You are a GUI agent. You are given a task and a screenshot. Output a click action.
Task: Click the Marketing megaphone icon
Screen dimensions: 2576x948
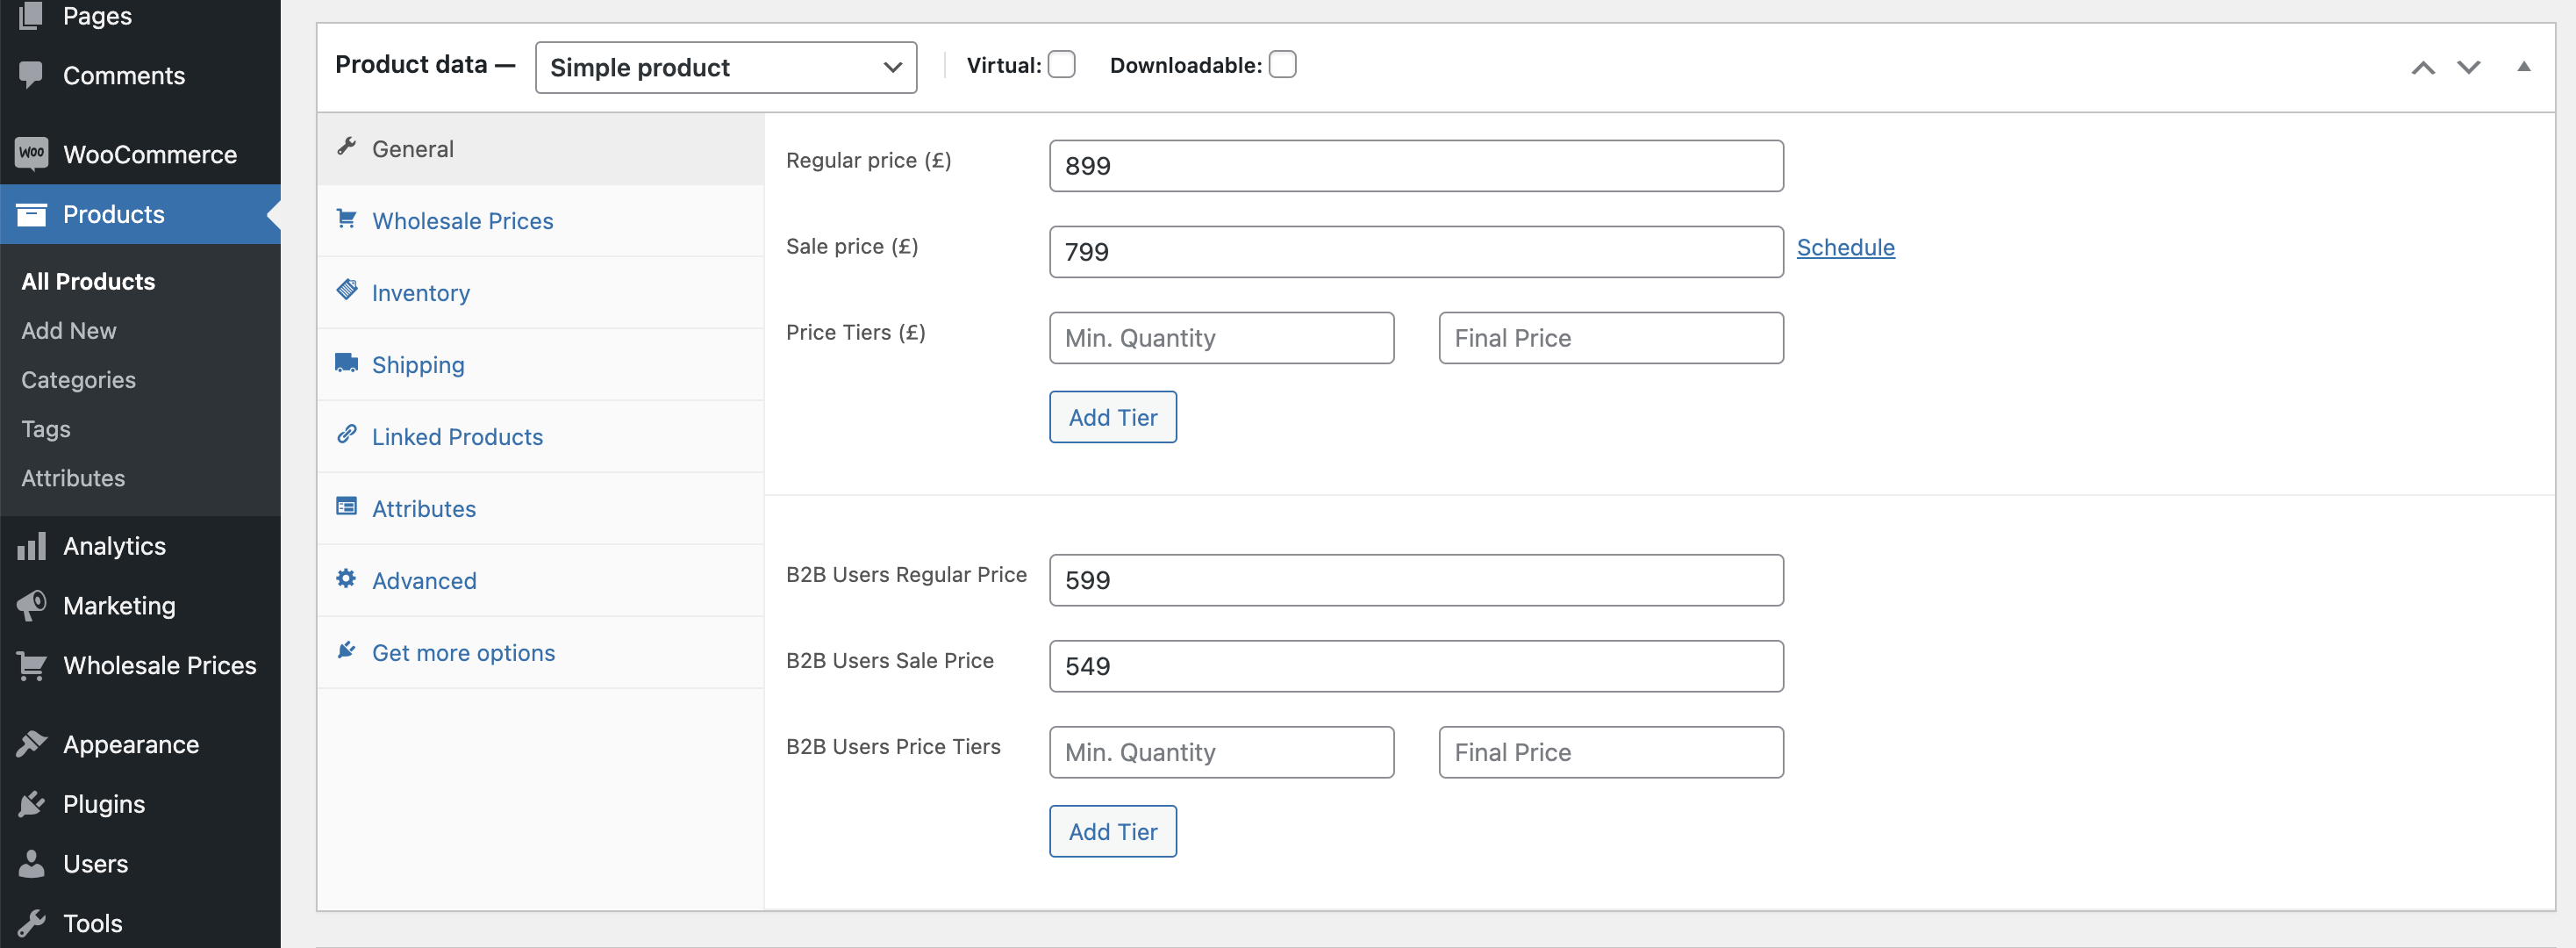31,605
